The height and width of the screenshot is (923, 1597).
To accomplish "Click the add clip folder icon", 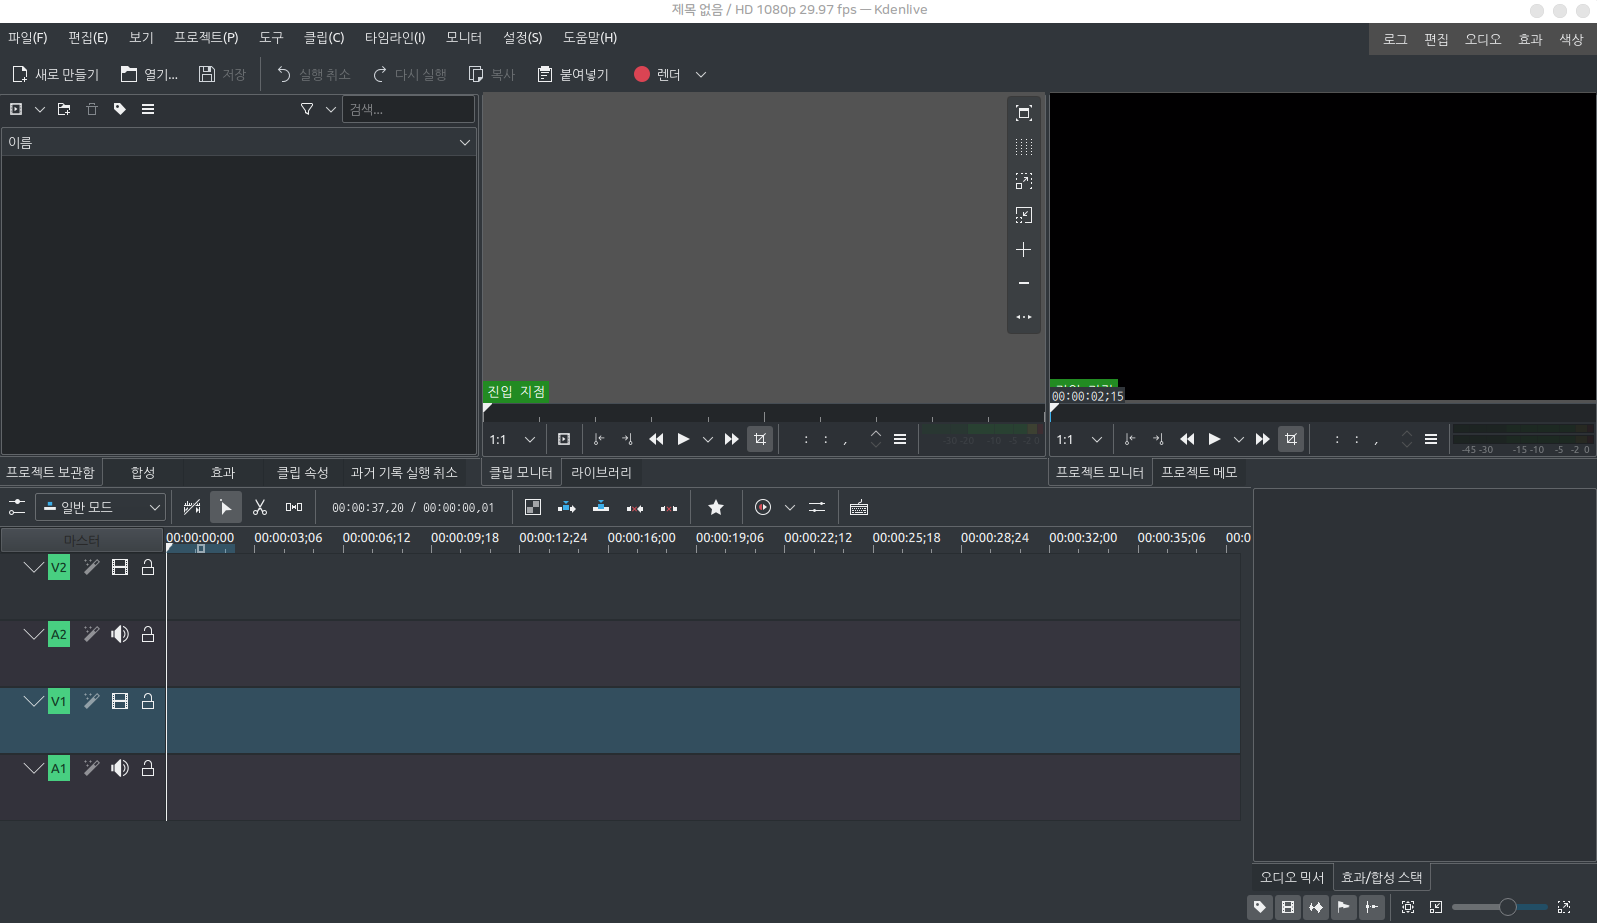I will point(64,109).
